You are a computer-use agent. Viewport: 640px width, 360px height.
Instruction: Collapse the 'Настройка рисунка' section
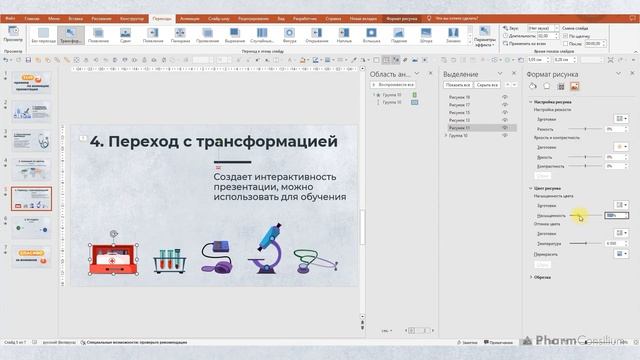(531, 102)
